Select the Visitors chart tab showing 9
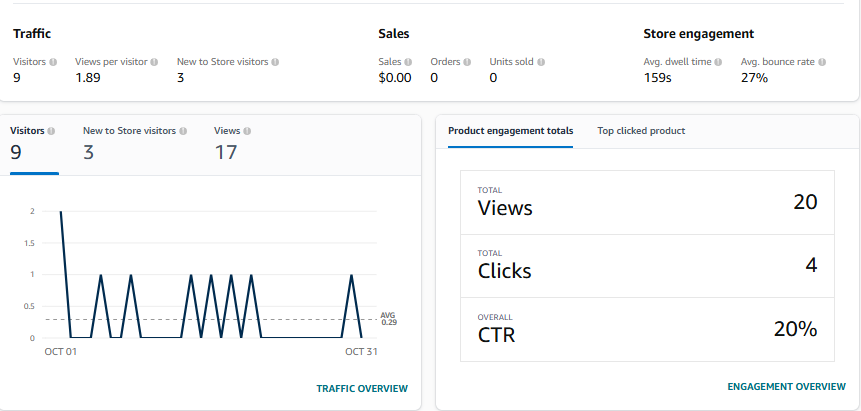This screenshot has width=861, height=411. click(x=33, y=145)
